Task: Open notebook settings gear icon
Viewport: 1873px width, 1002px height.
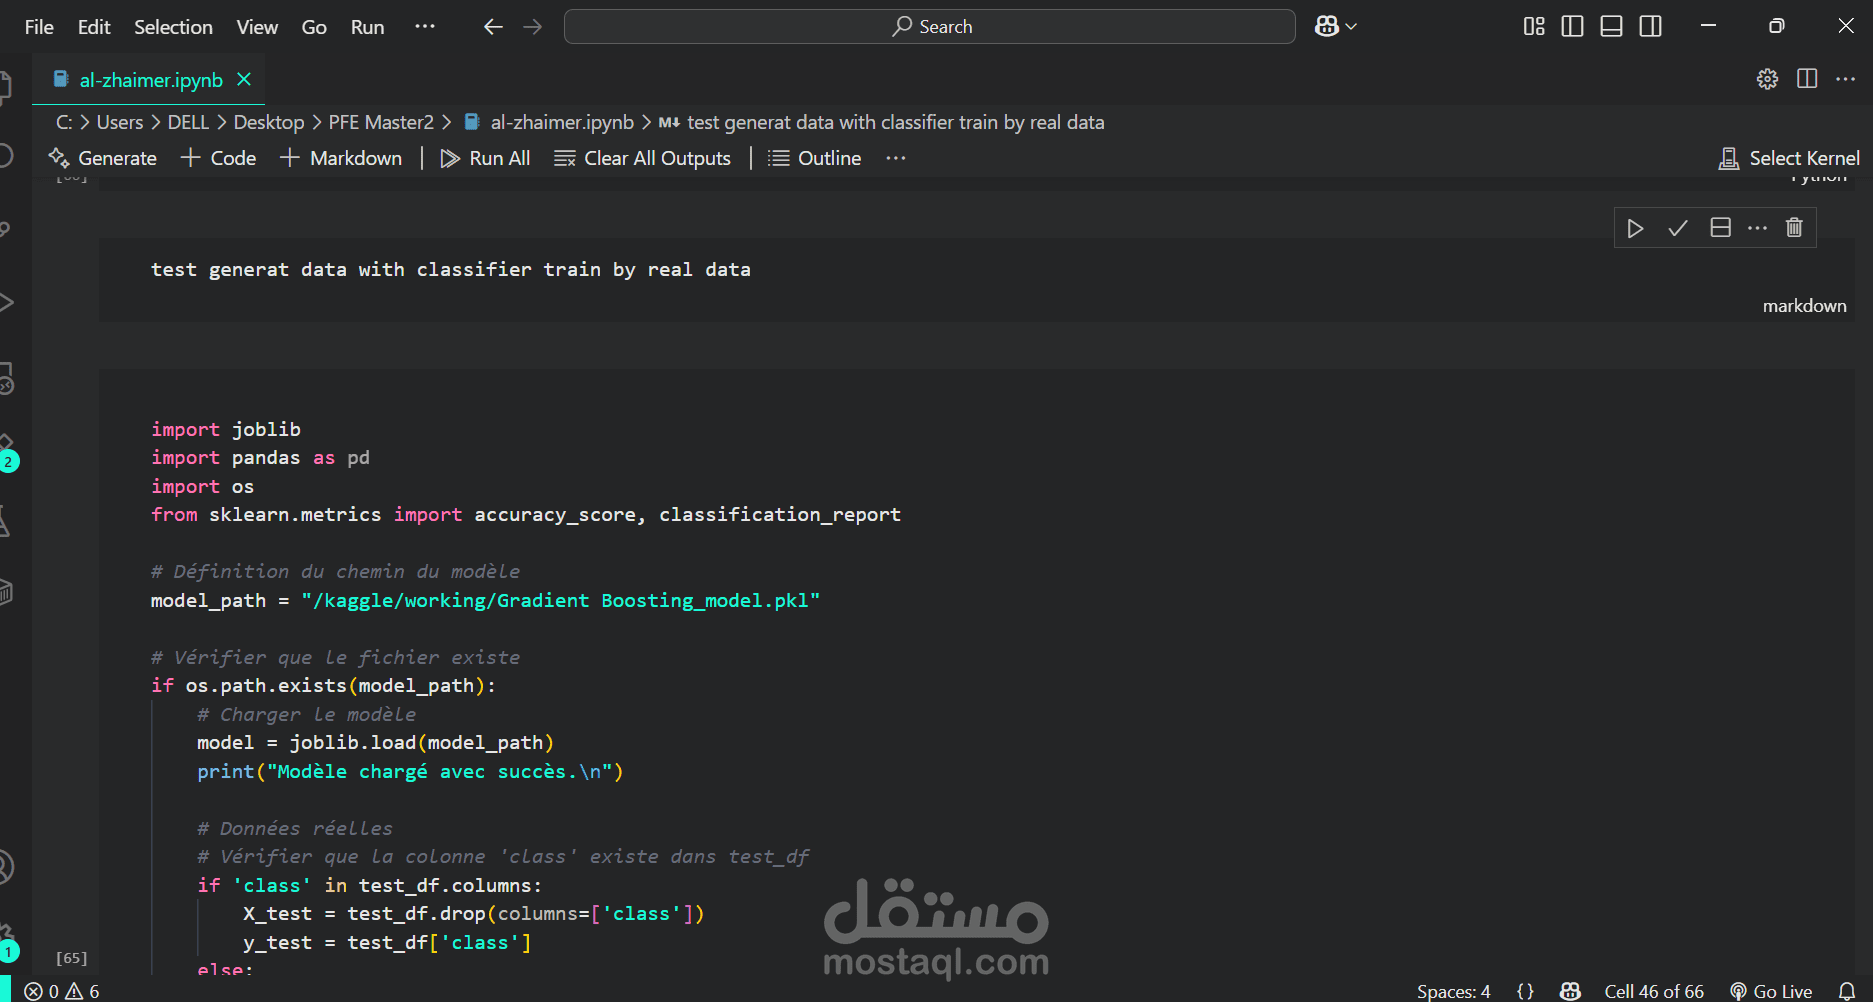Action: click(1767, 79)
